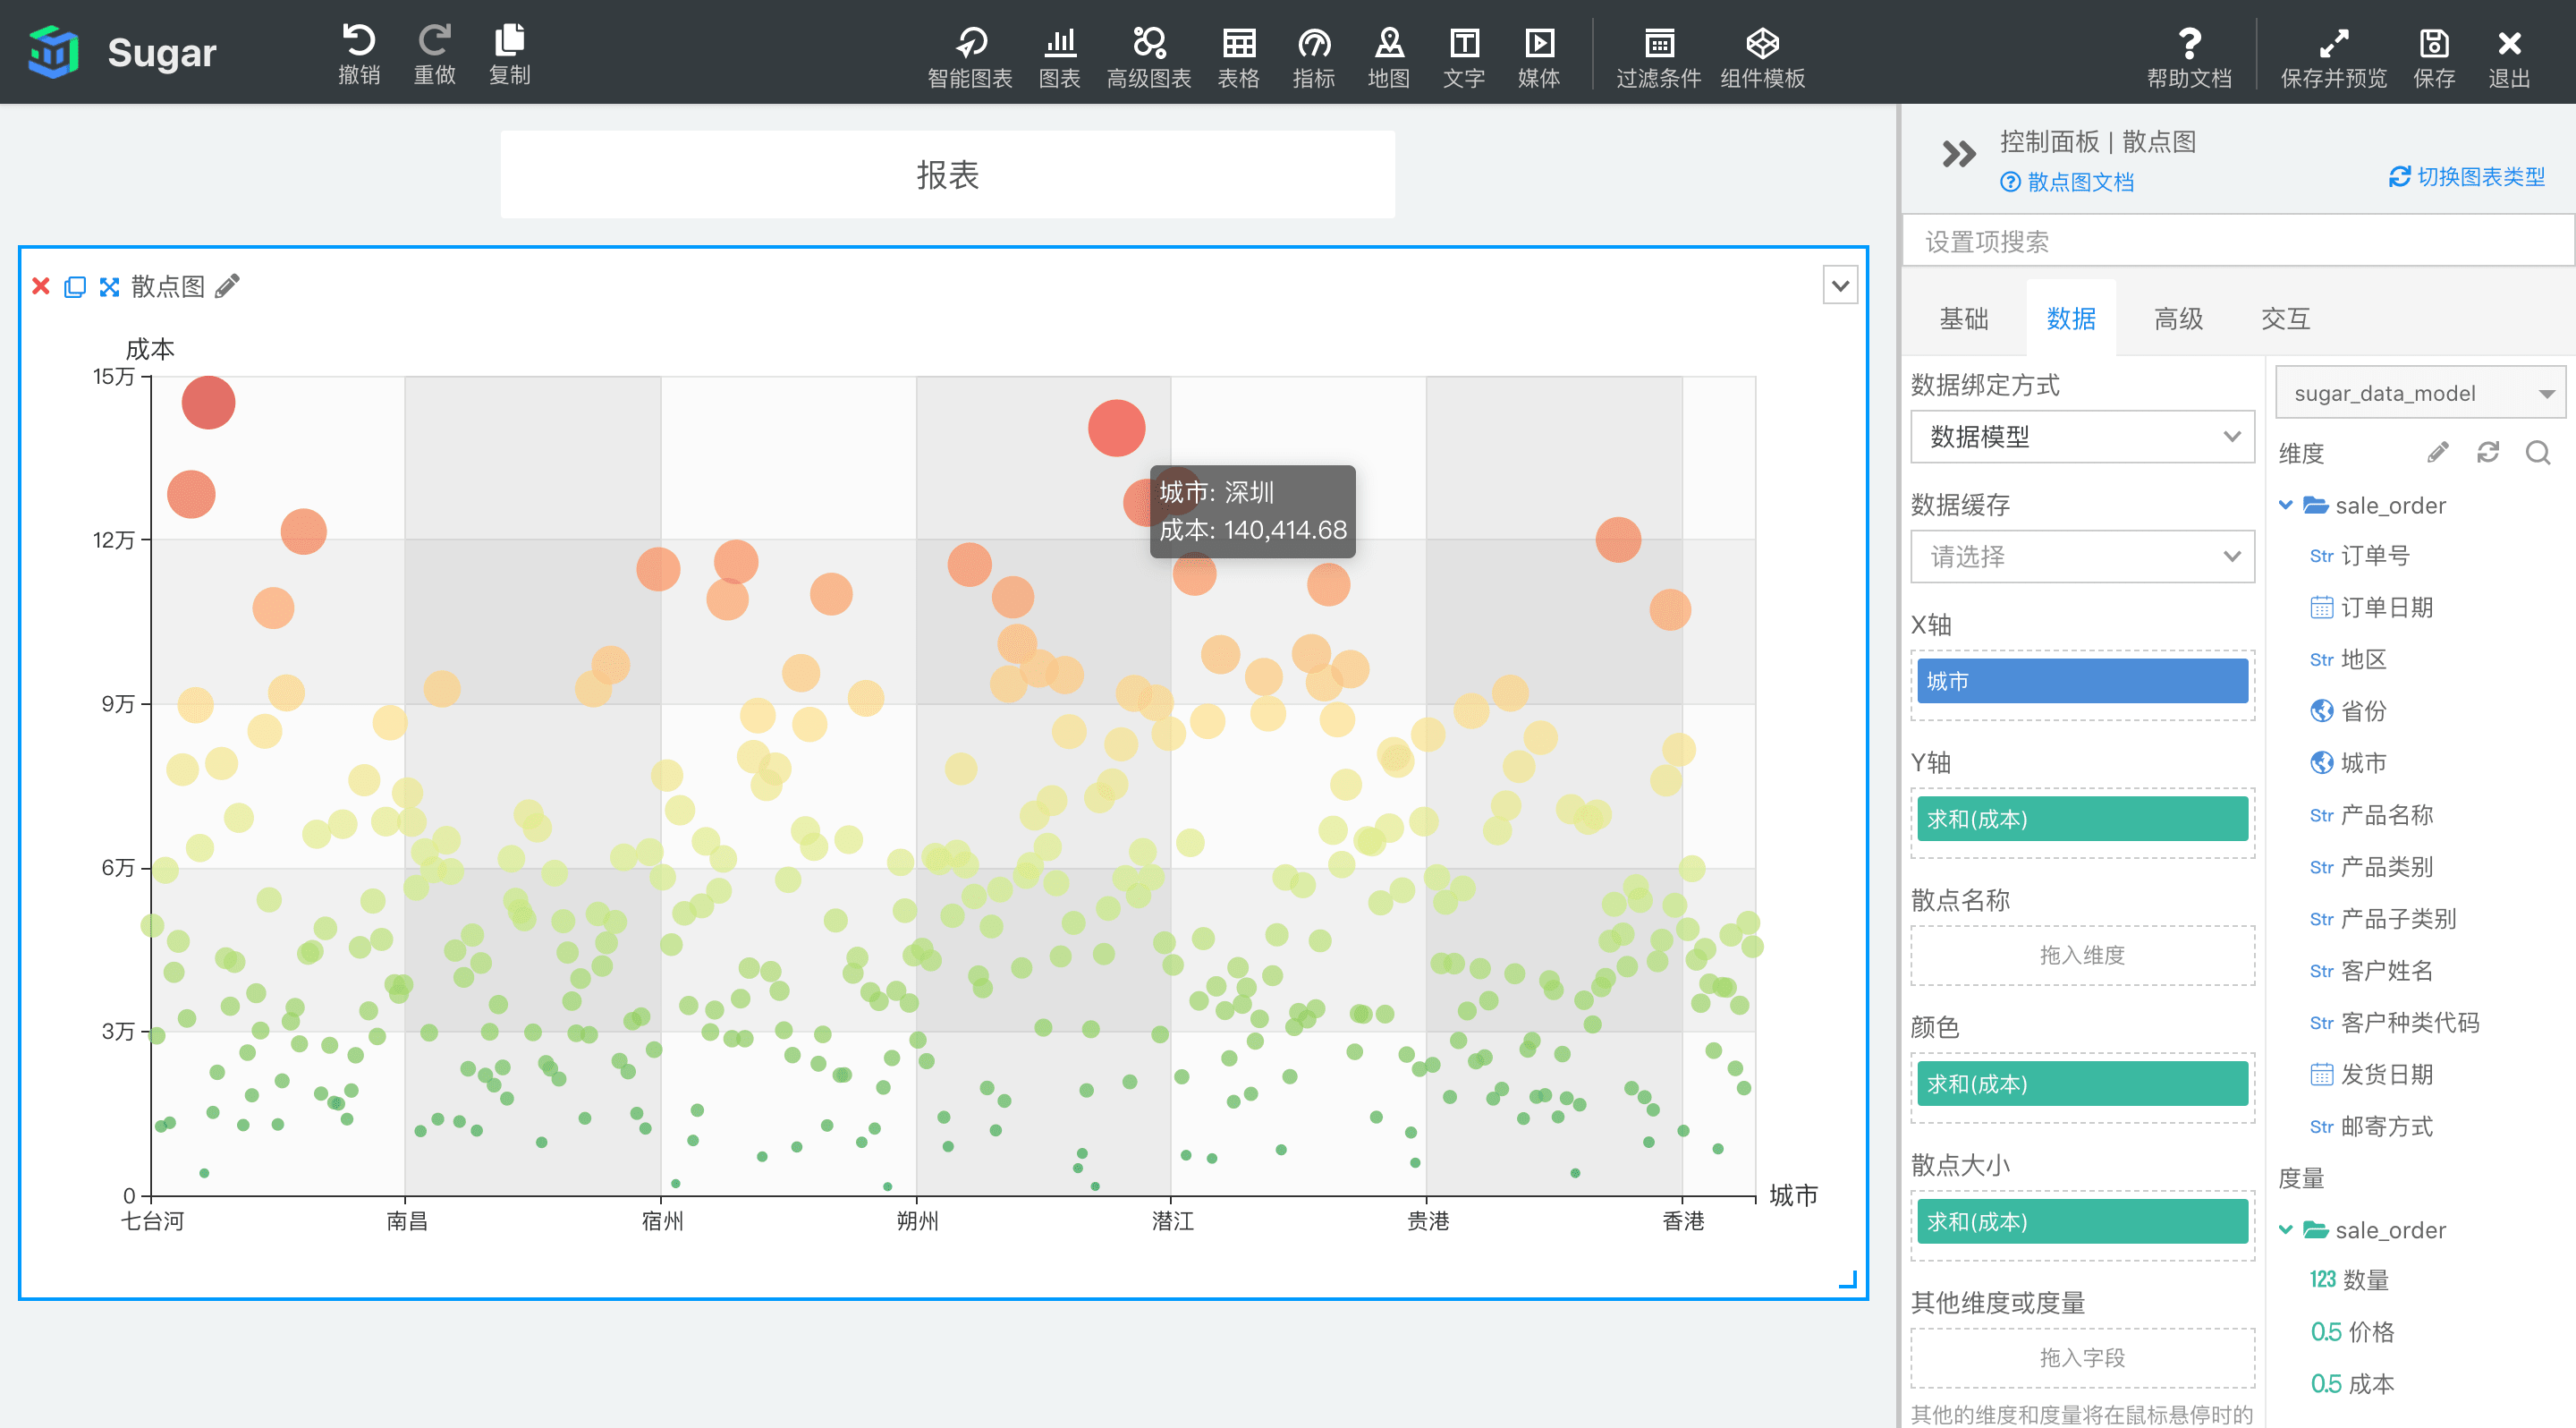Open the 图表 chart menu
This screenshot has width=2576, height=1428.
(1059, 57)
